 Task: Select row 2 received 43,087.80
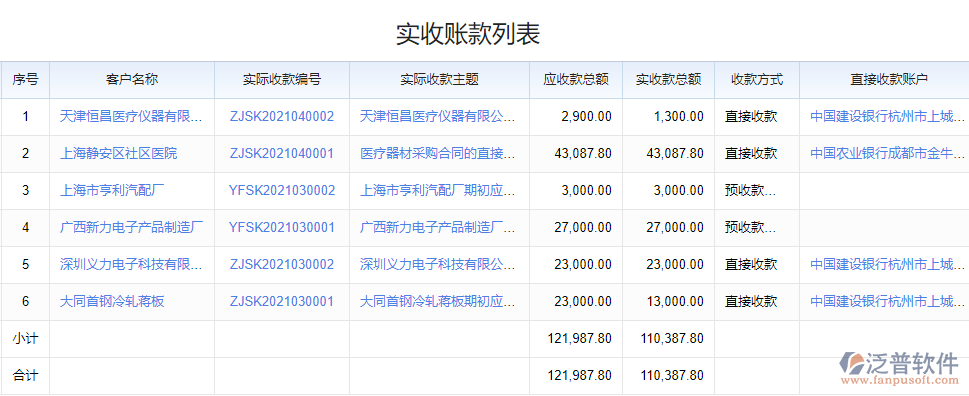(675, 153)
